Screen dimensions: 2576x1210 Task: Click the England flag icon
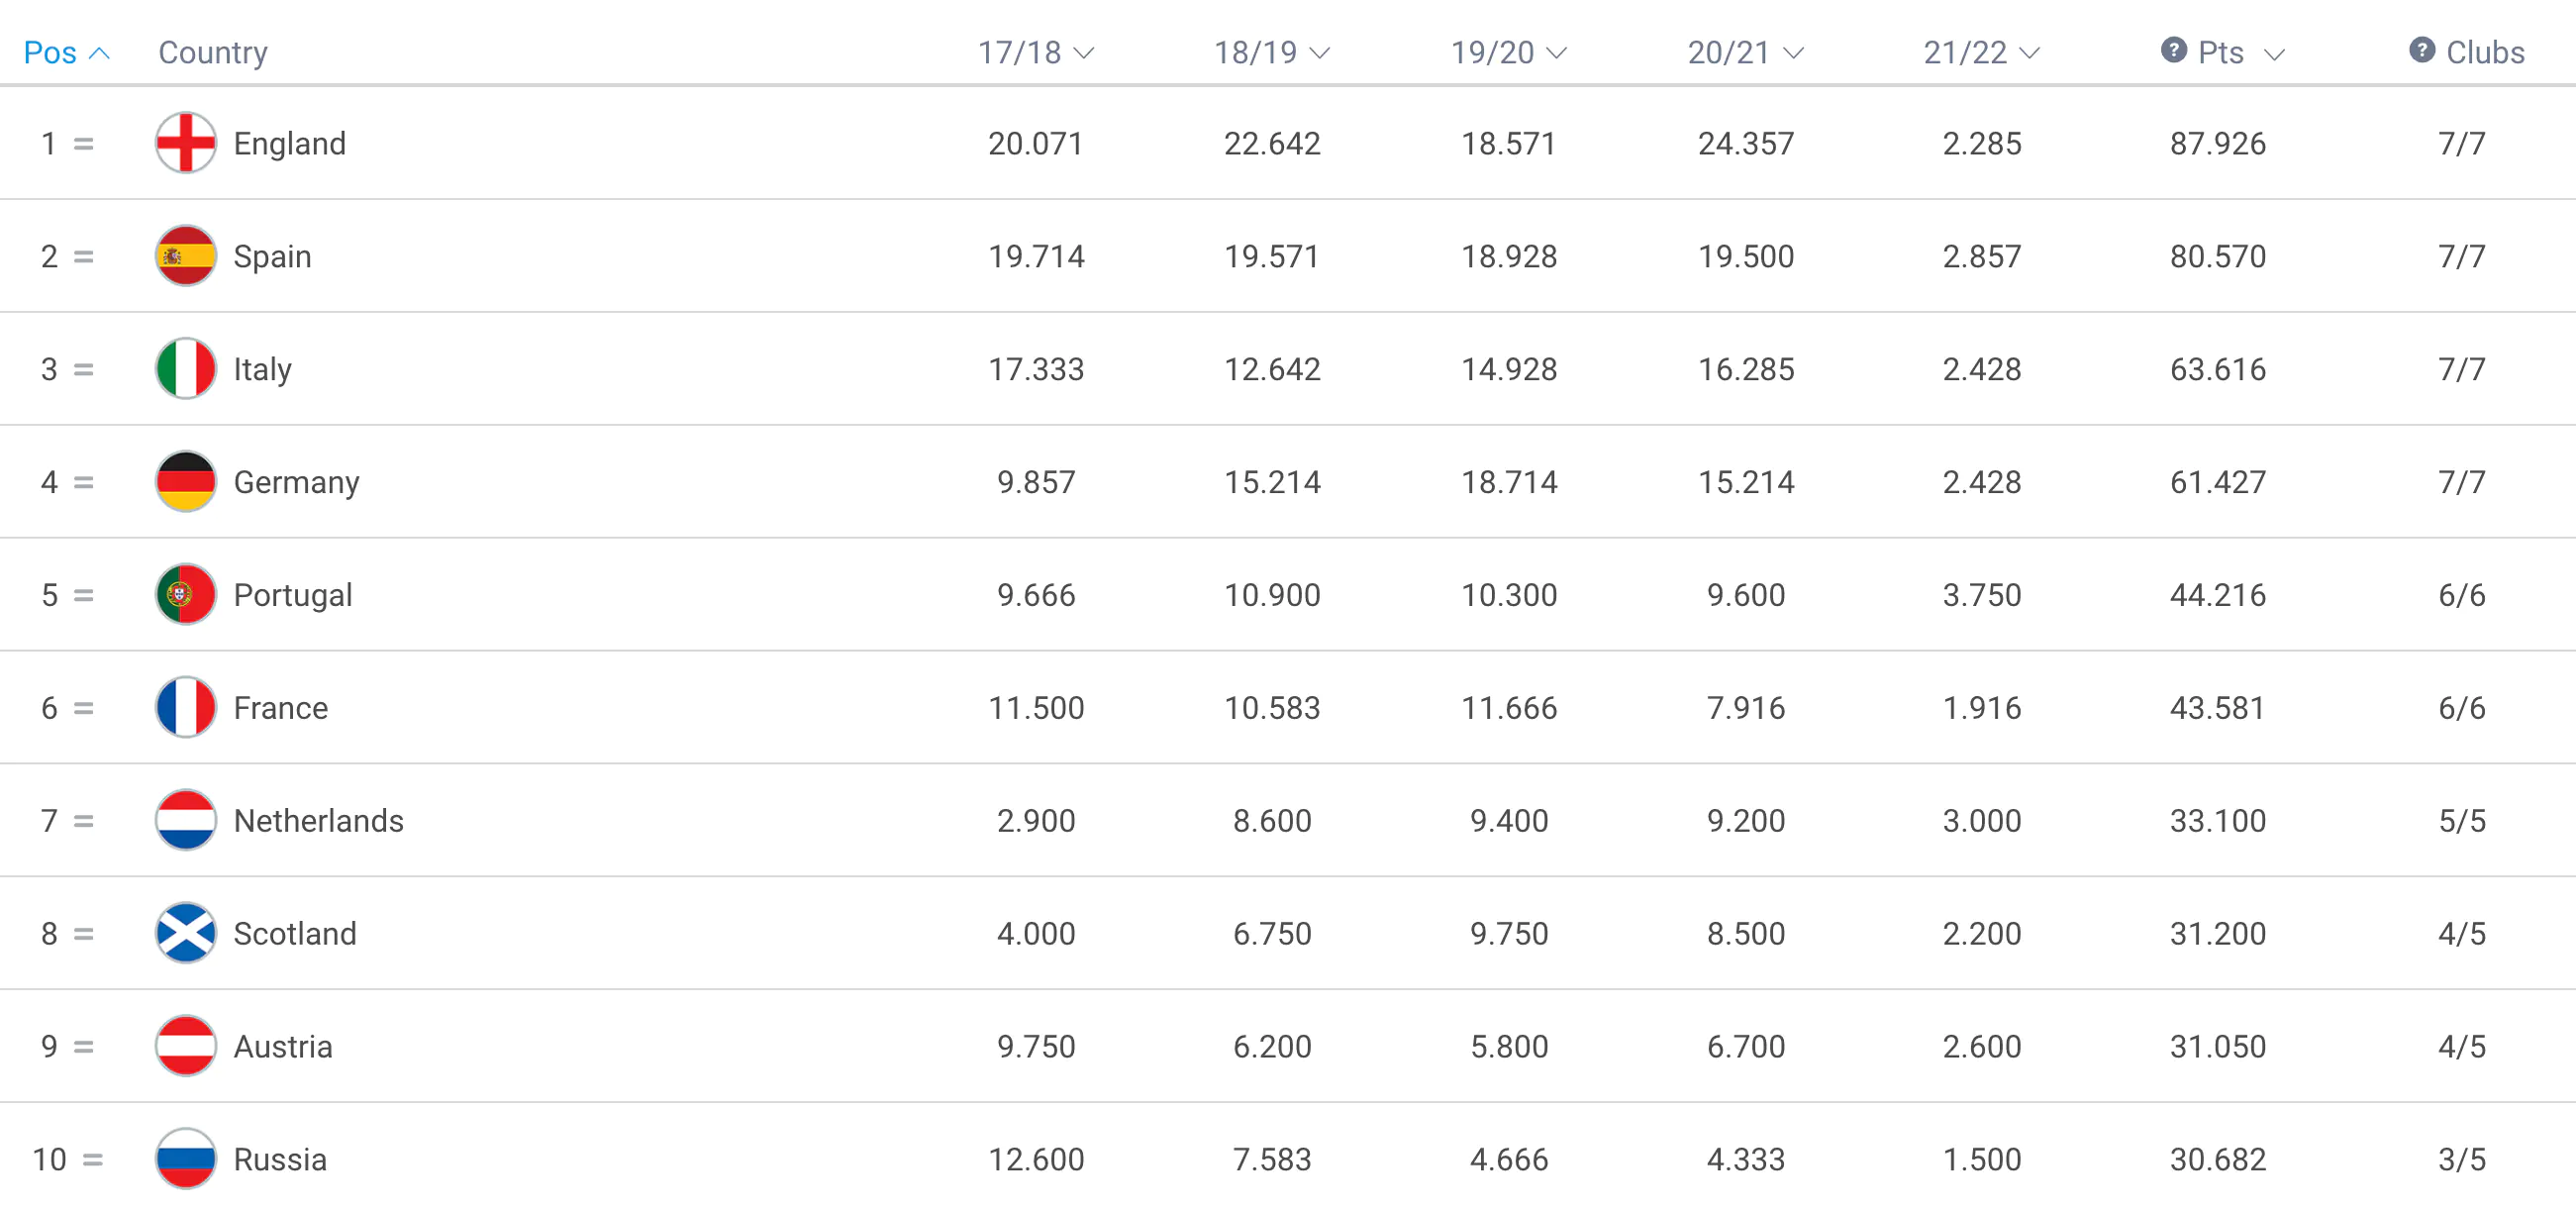pos(185,143)
